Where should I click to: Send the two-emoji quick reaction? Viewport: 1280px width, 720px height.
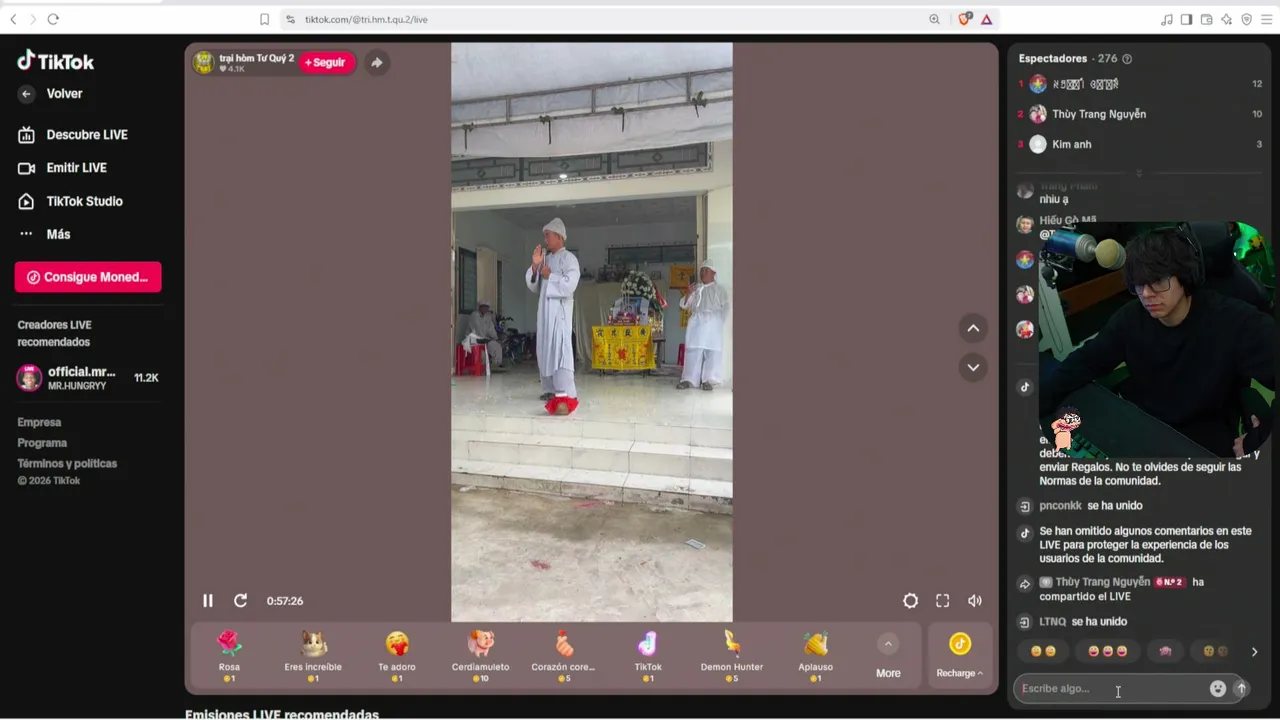click(1043, 652)
